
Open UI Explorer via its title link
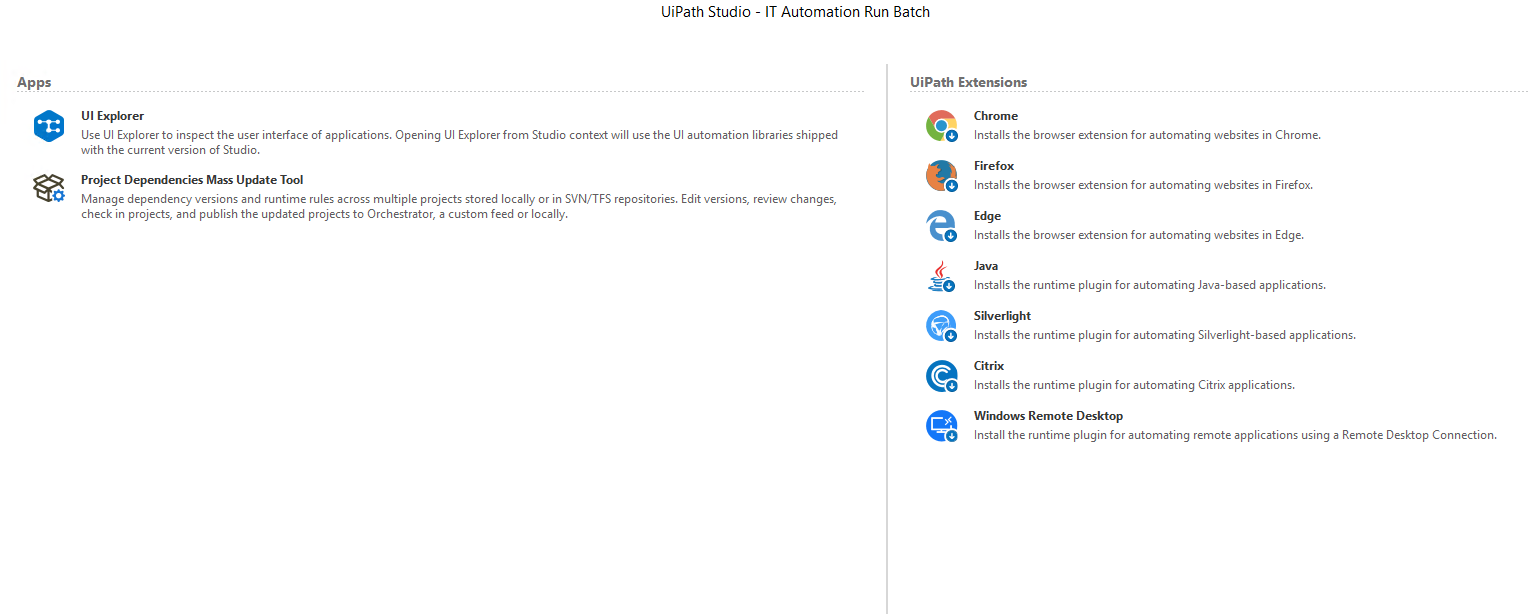[112, 115]
